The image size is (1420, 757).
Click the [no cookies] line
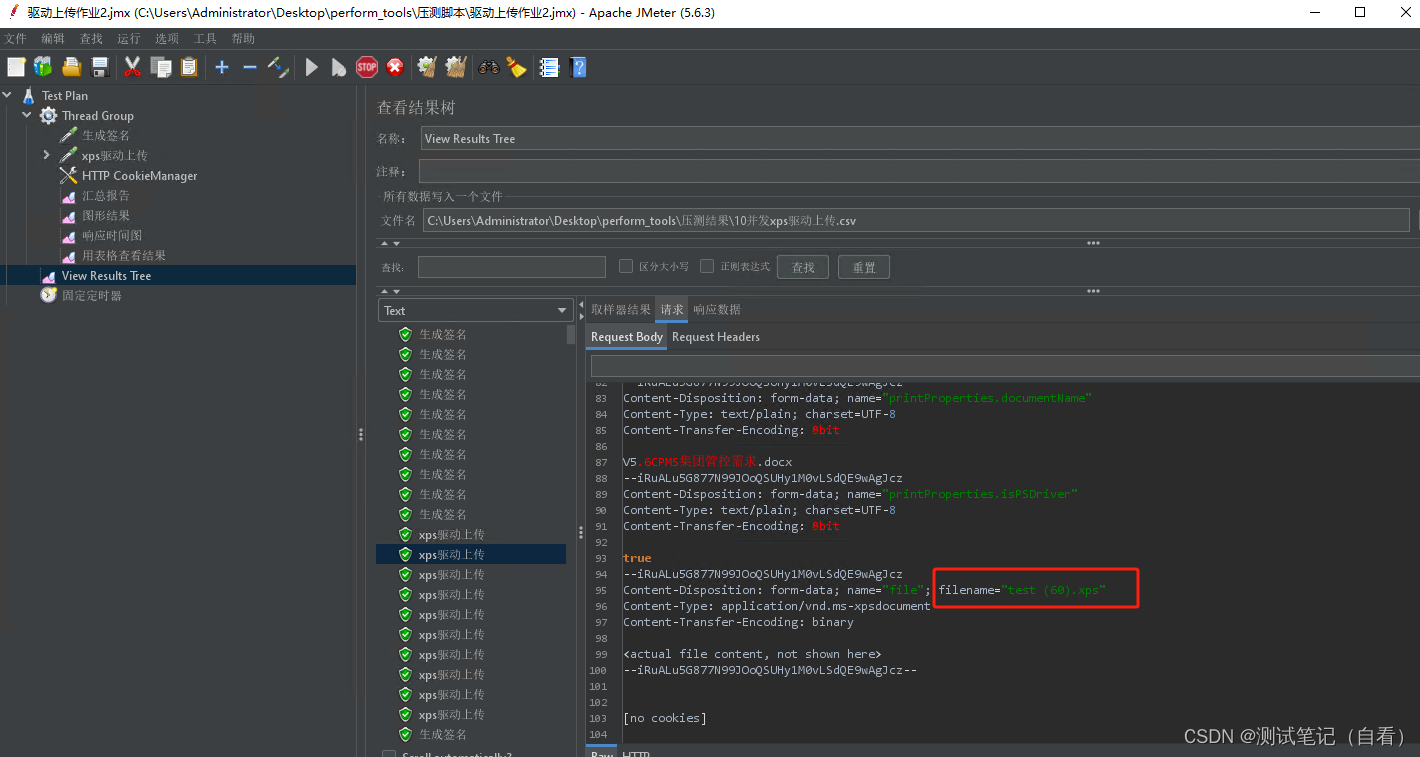664,718
